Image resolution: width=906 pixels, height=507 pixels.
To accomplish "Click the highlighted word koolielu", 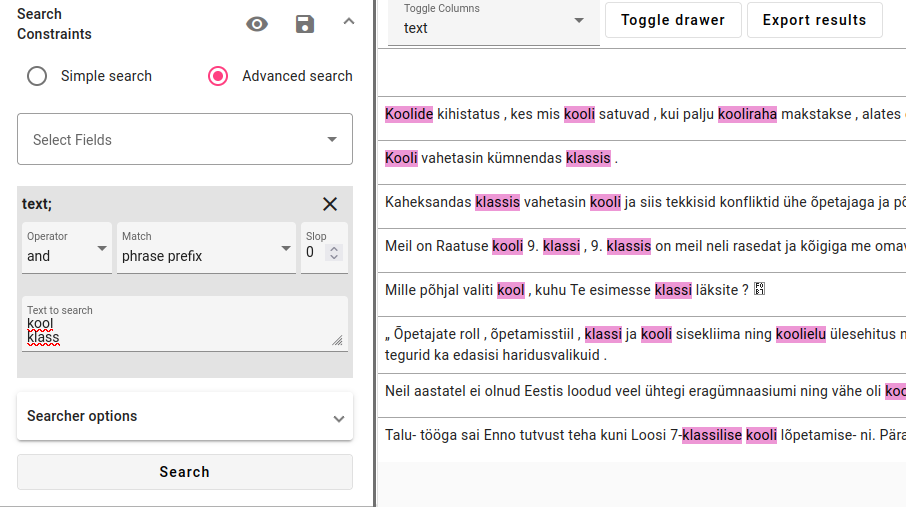I will pyautogui.click(x=801, y=334).
